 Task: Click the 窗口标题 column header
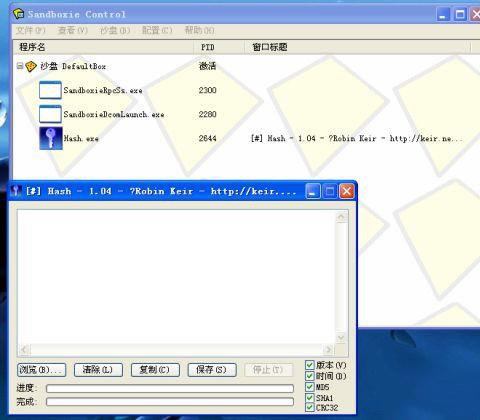(357, 47)
